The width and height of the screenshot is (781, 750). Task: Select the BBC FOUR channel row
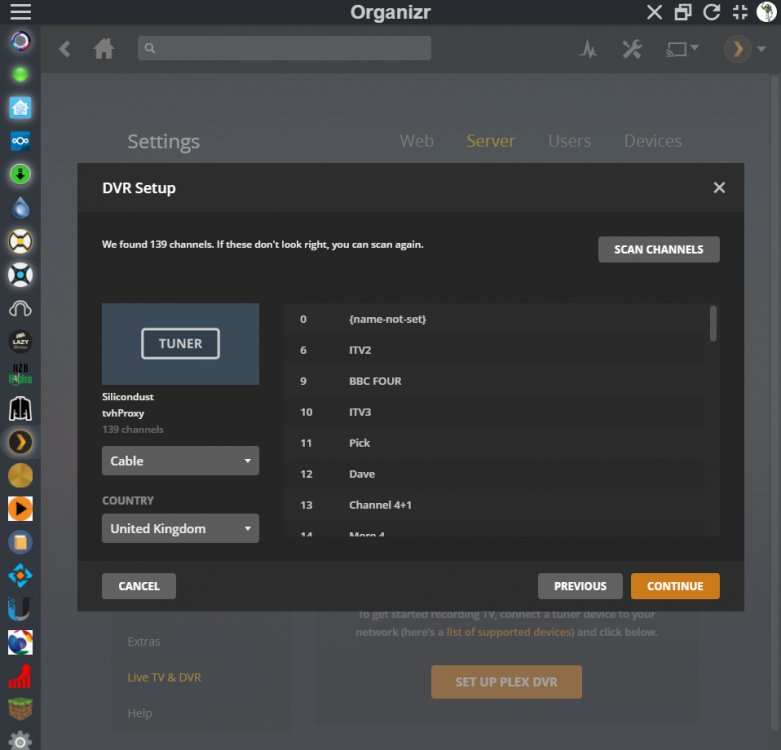494,381
